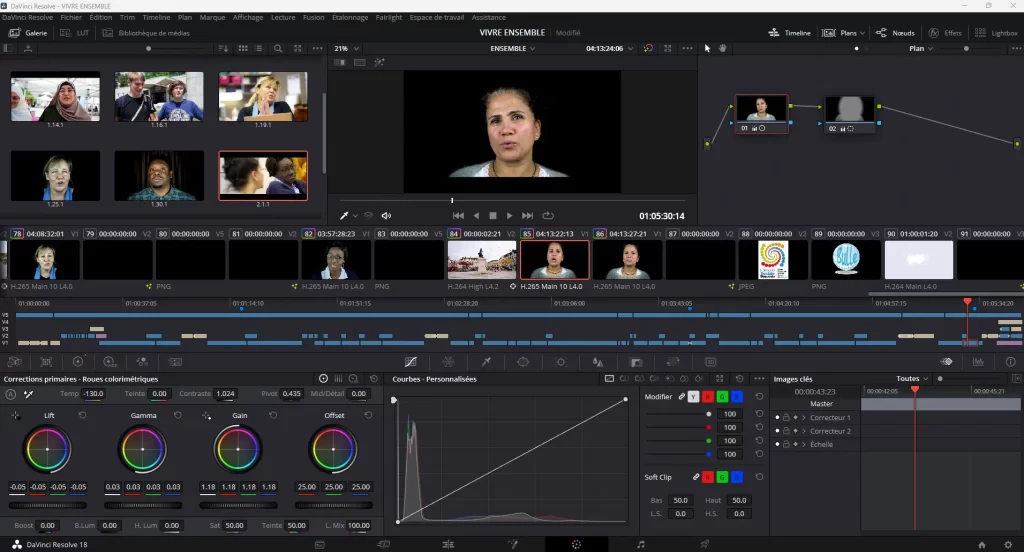
Task: Select the hand pan tool in node editor
Action: (722, 48)
